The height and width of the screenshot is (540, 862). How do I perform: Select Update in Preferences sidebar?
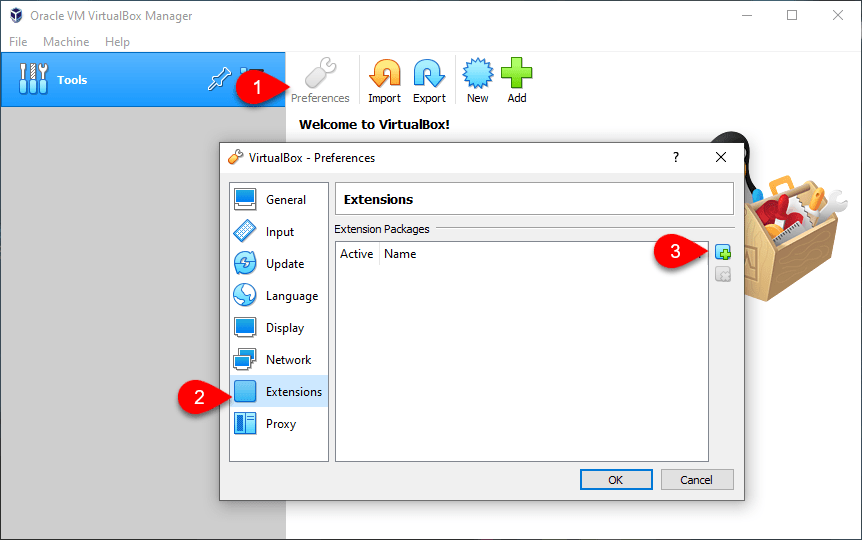click(x=279, y=263)
